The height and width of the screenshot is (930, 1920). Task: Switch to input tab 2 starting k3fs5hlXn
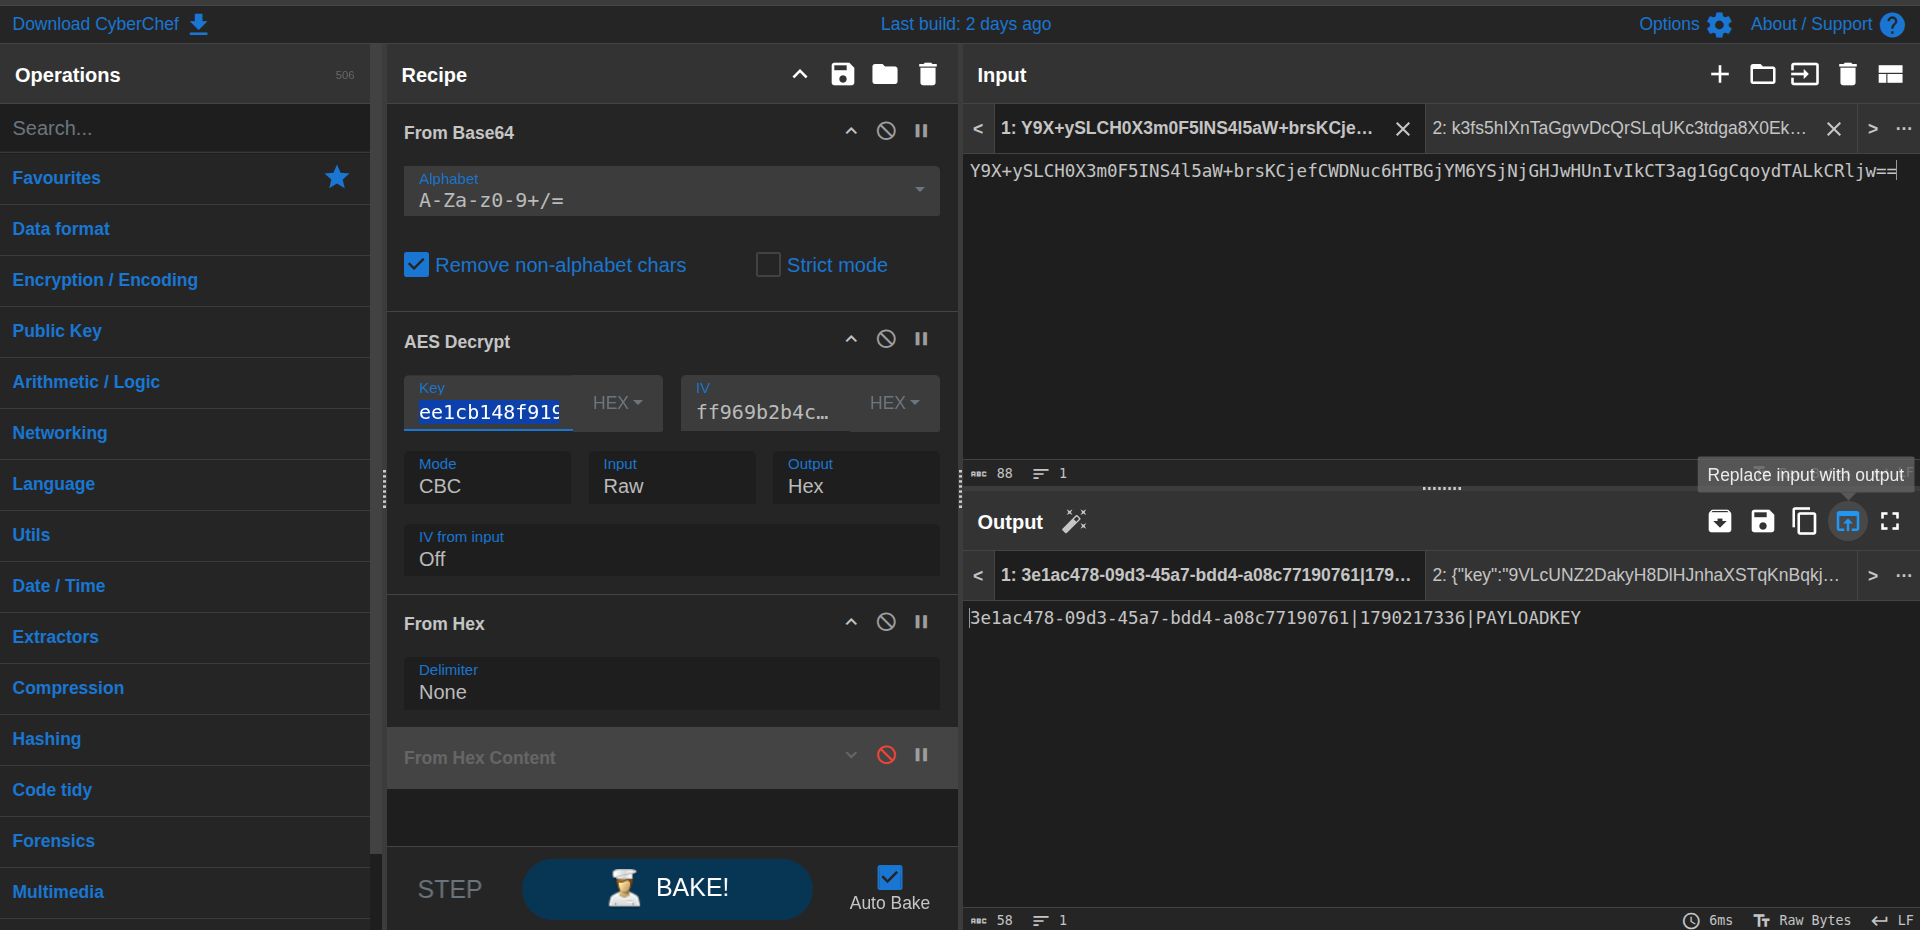[1619, 128]
